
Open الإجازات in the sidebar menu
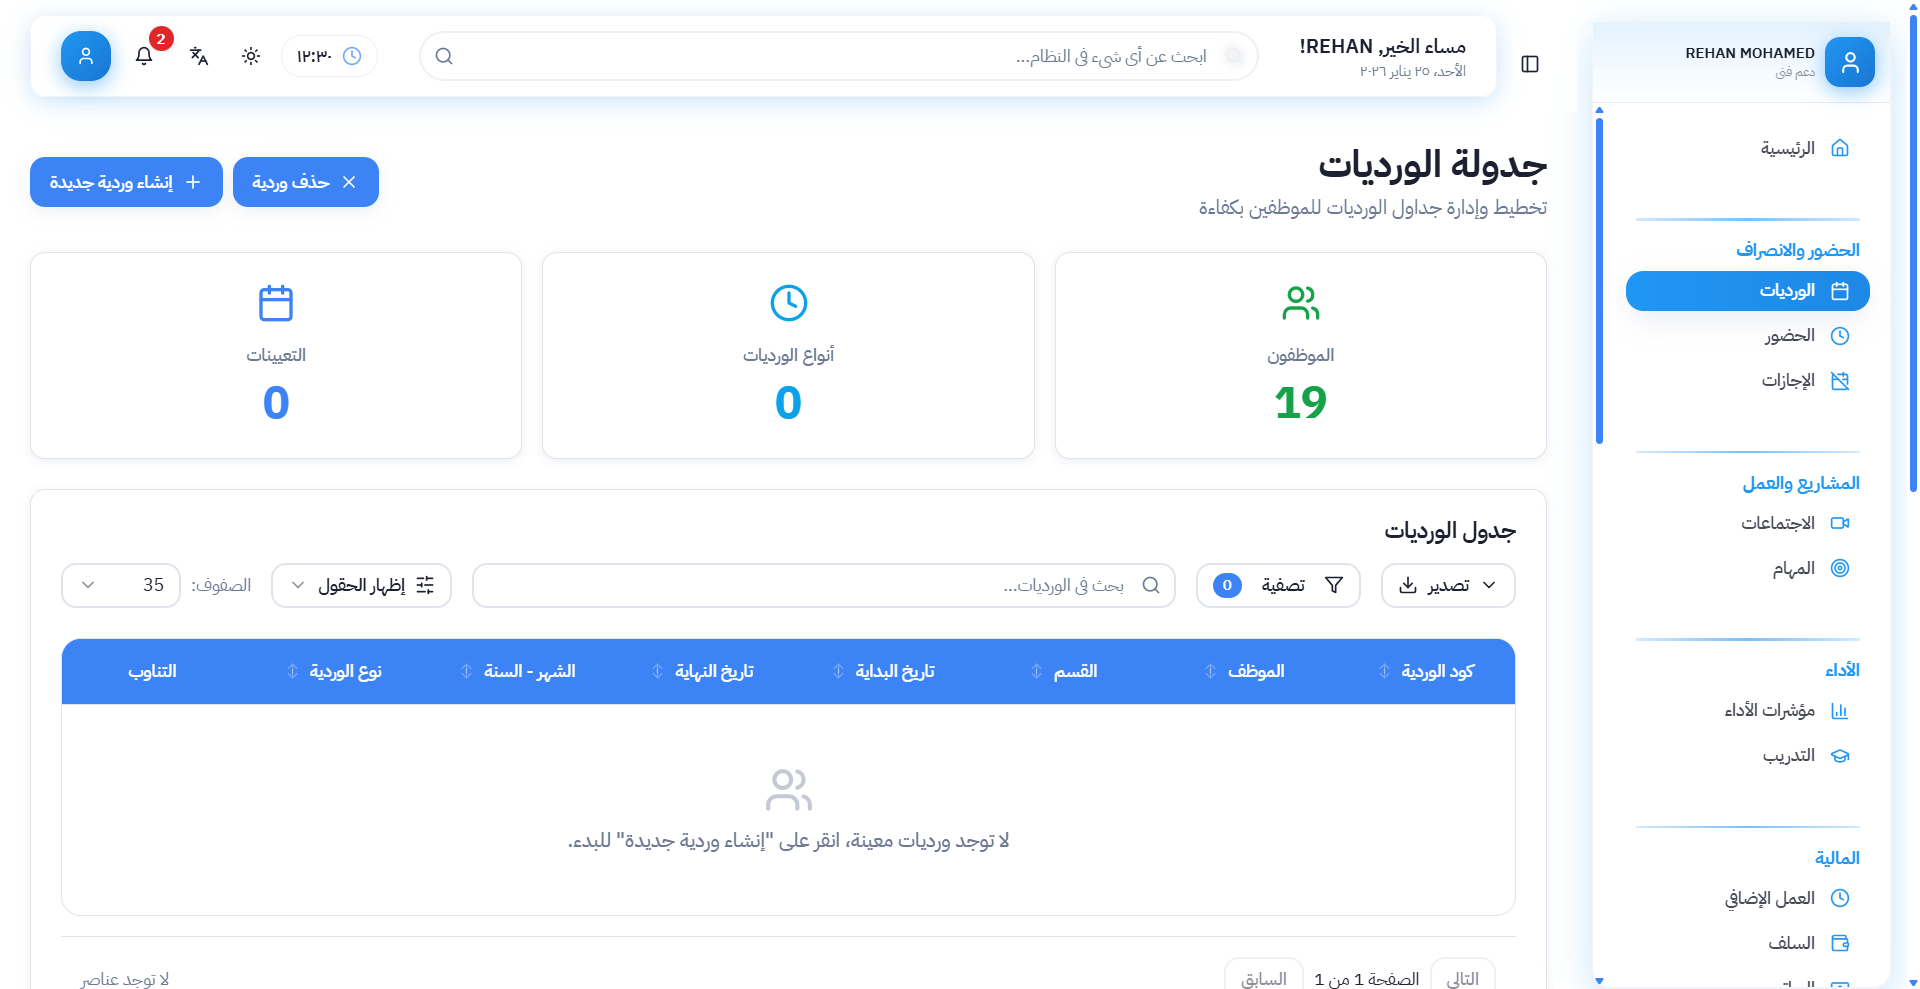click(x=1788, y=381)
